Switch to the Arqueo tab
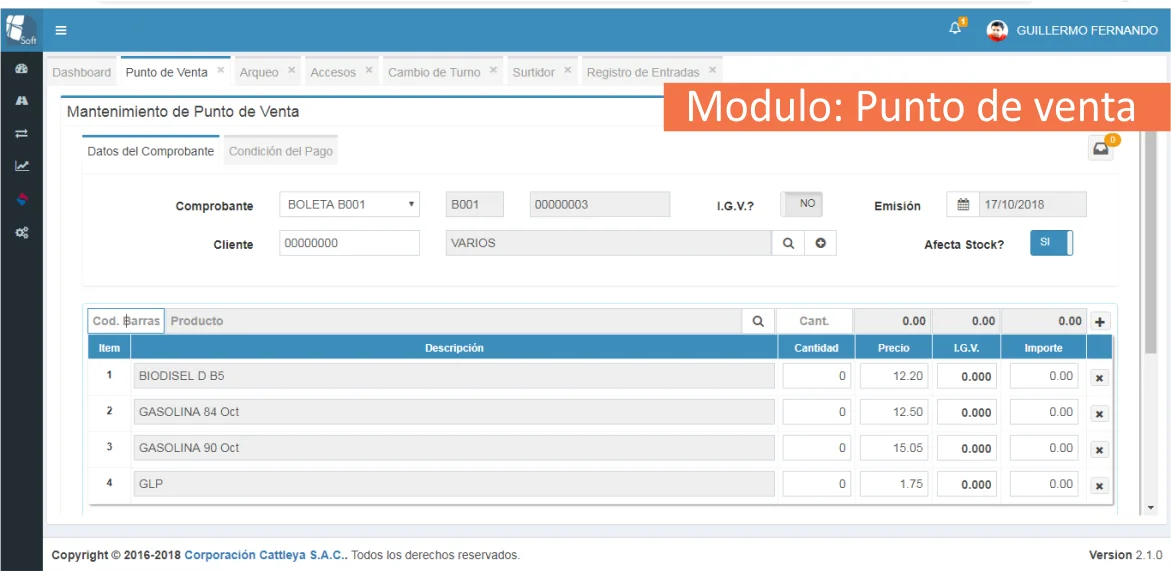This screenshot has height=571, width=1171. tap(259, 72)
